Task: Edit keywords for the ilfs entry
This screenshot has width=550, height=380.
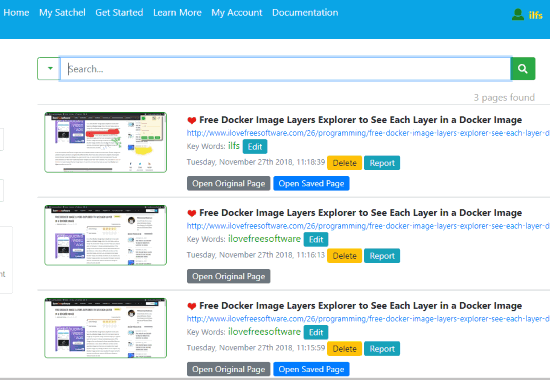Action: 255,147
